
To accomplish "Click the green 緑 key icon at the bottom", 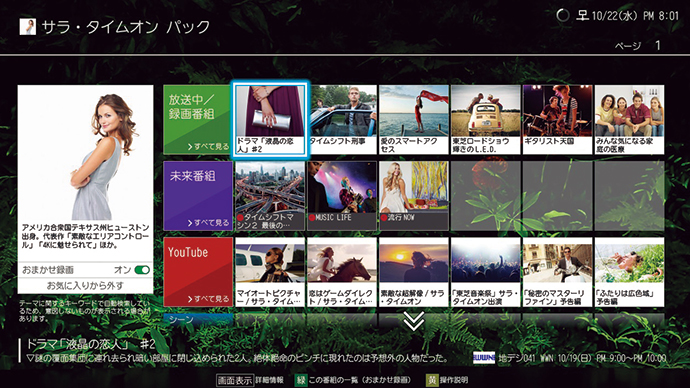I will (301, 380).
